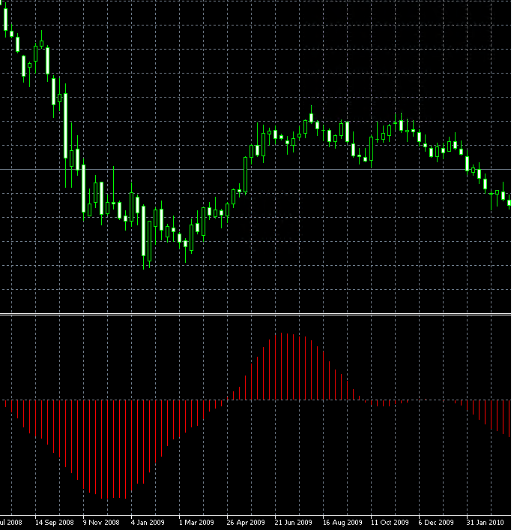Screen dimensions: 512x530
Task: Select the 1 Mar 2009 axis marker
Action: click(196, 522)
